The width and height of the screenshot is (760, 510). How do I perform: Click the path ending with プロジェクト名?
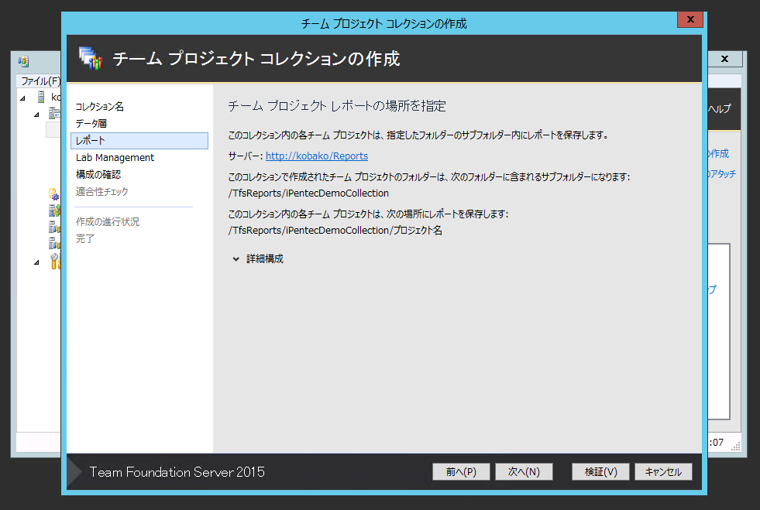click(x=335, y=230)
